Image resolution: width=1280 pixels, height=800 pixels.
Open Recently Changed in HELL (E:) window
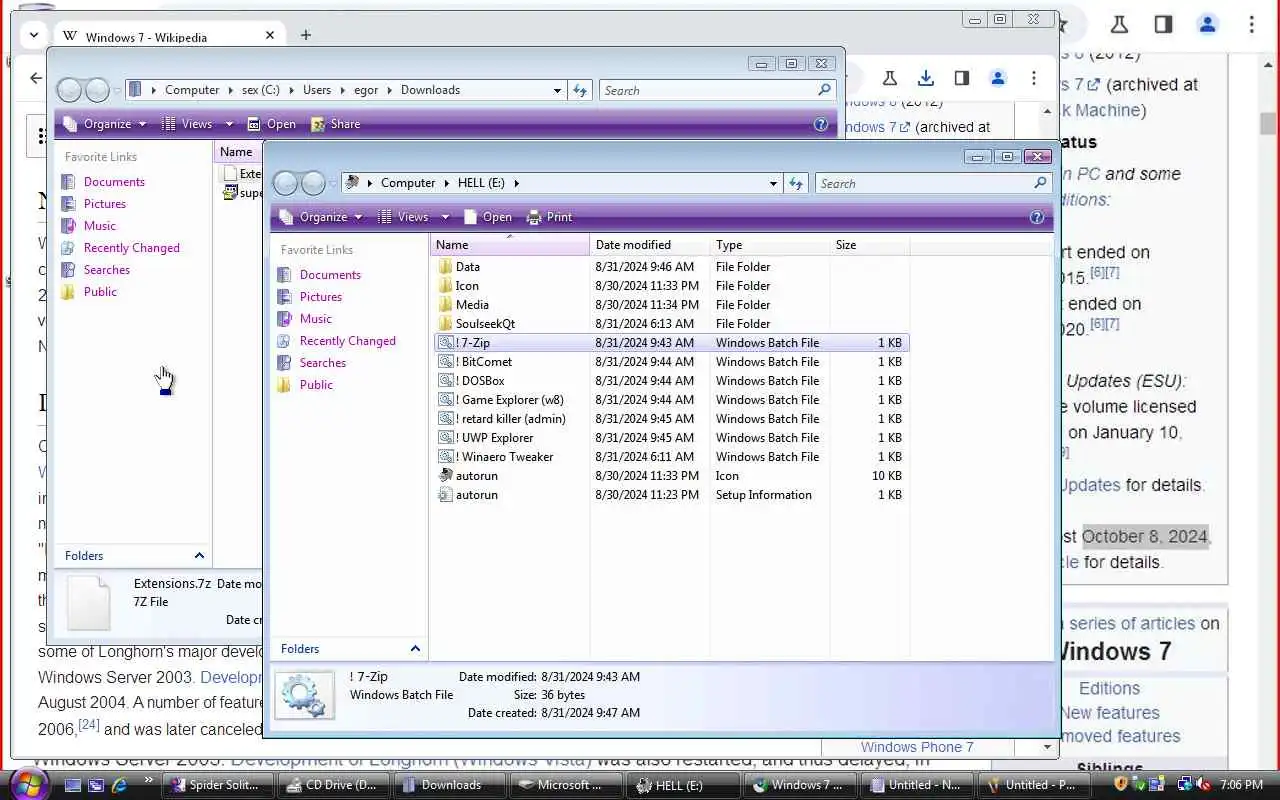[347, 341]
